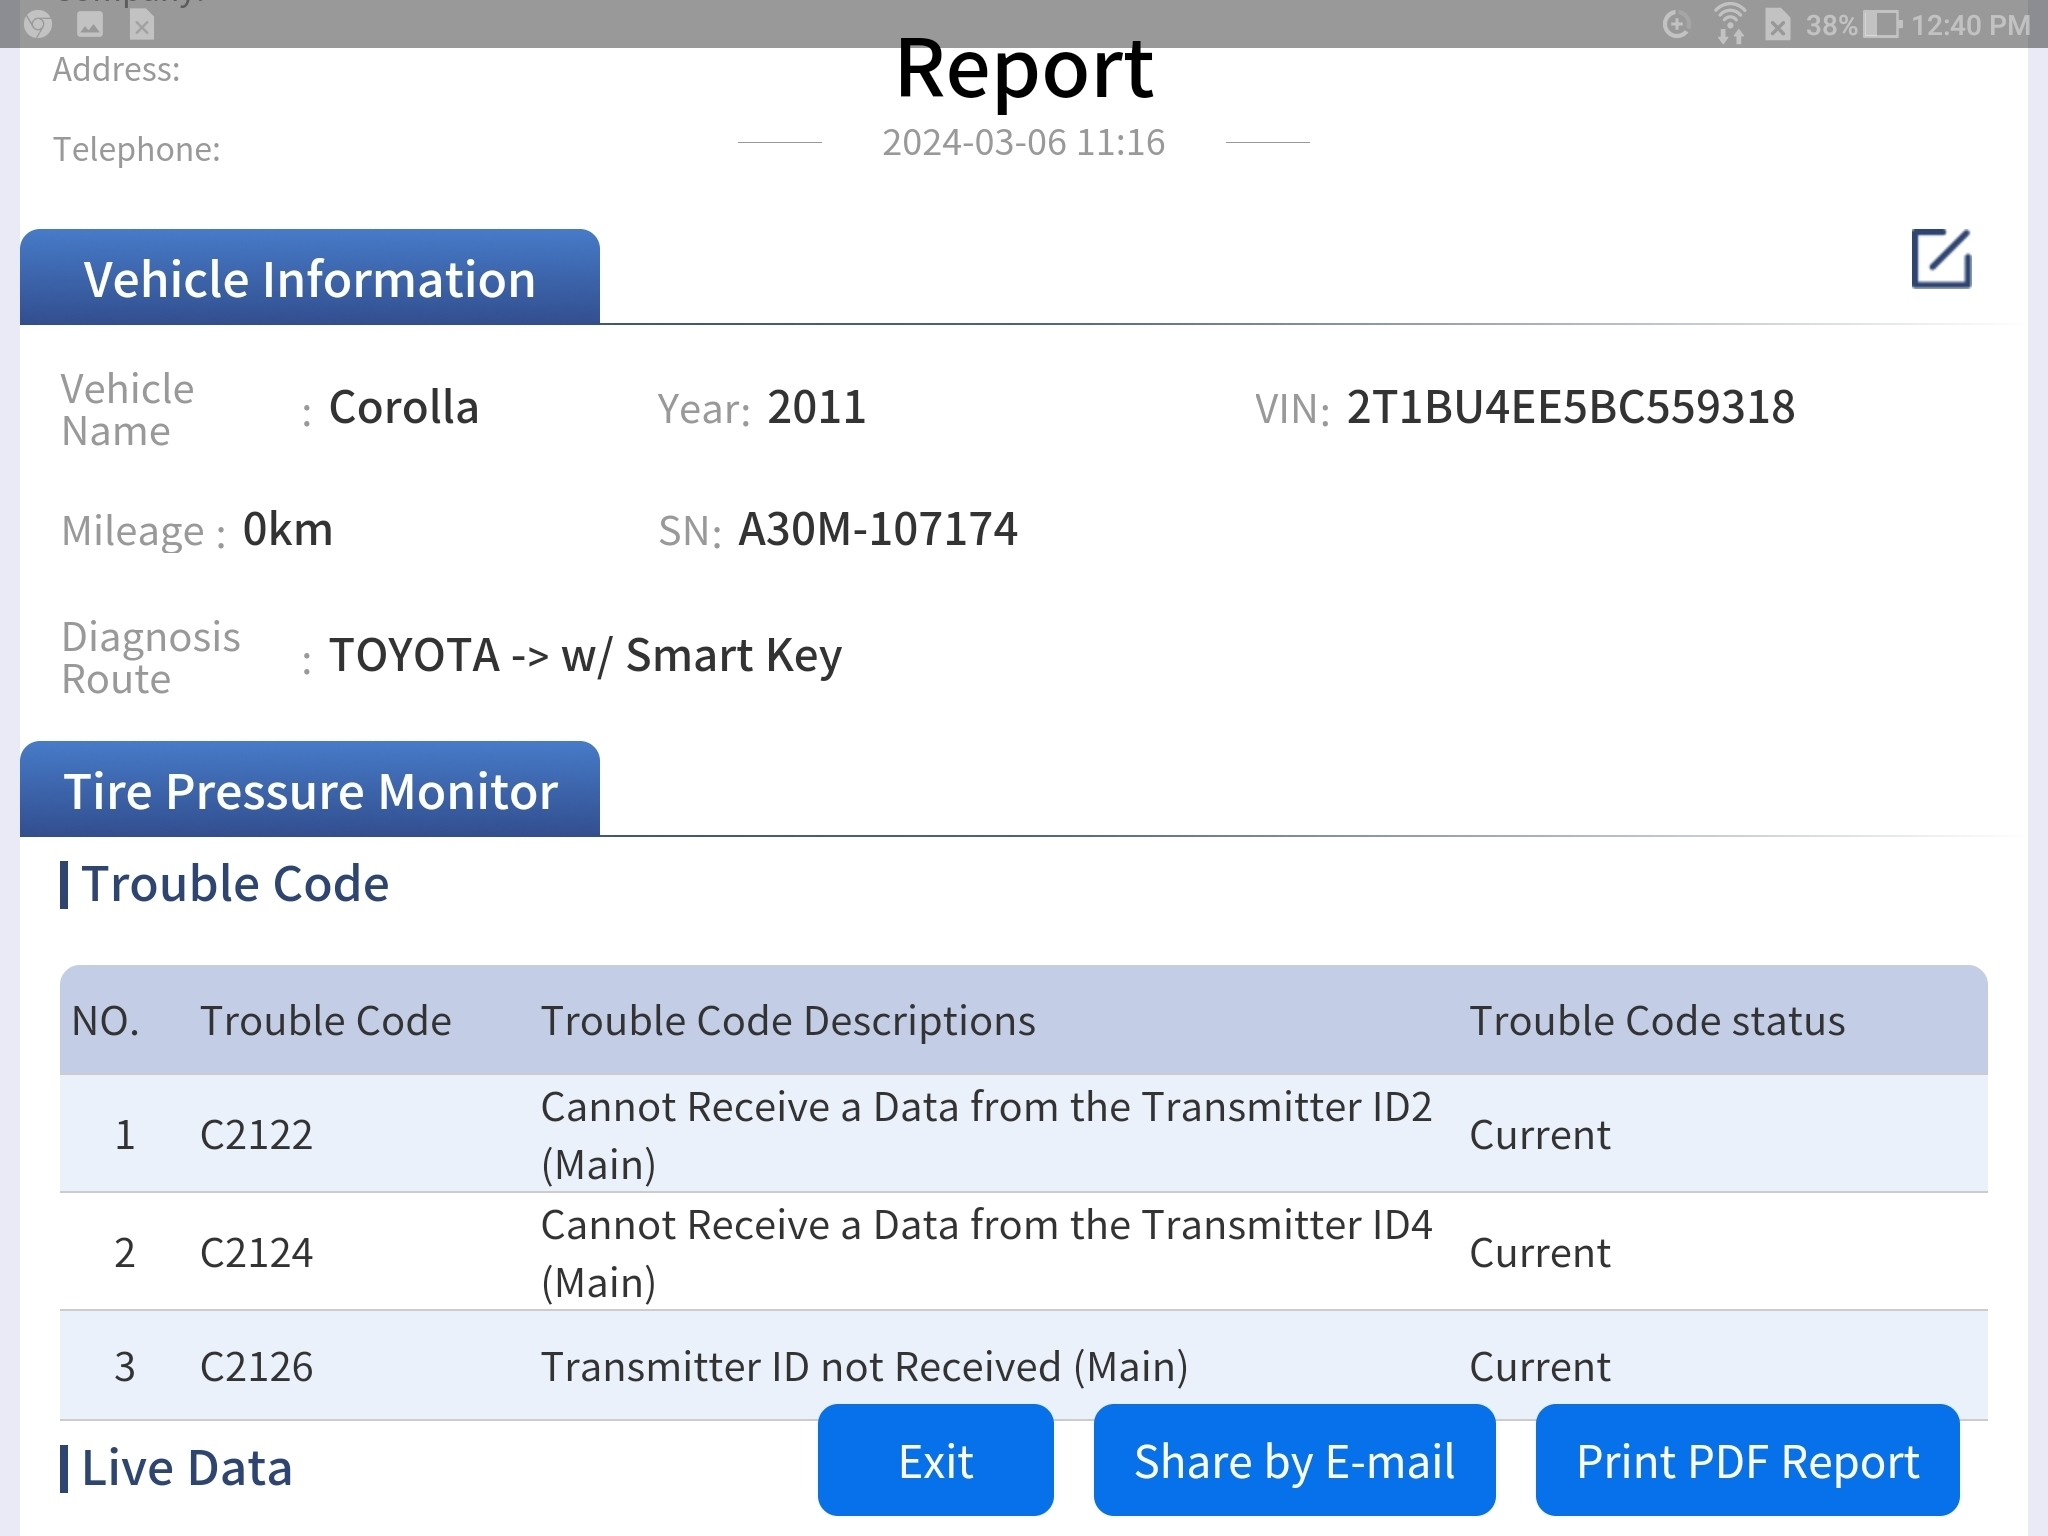This screenshot has height=1536, width=2048.
Task: Tap the Chrome icon in status bar
Action: pyautogui.click(x=38, y=24)
